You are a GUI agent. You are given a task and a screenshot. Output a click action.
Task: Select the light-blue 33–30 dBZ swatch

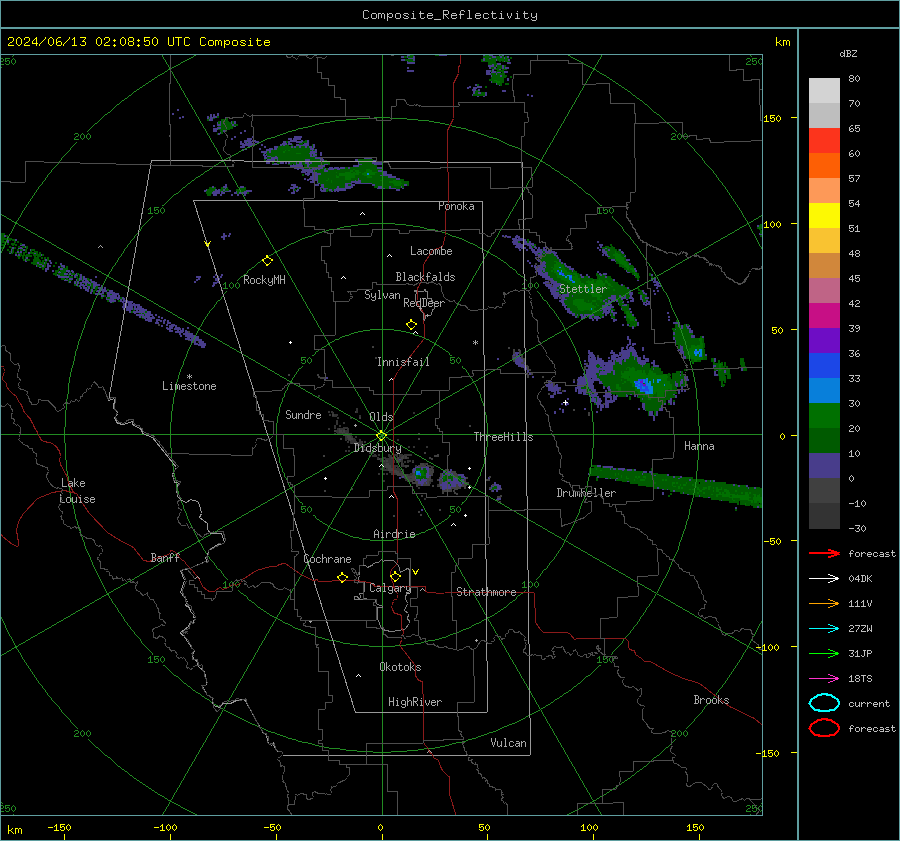[x=824, y=391]
